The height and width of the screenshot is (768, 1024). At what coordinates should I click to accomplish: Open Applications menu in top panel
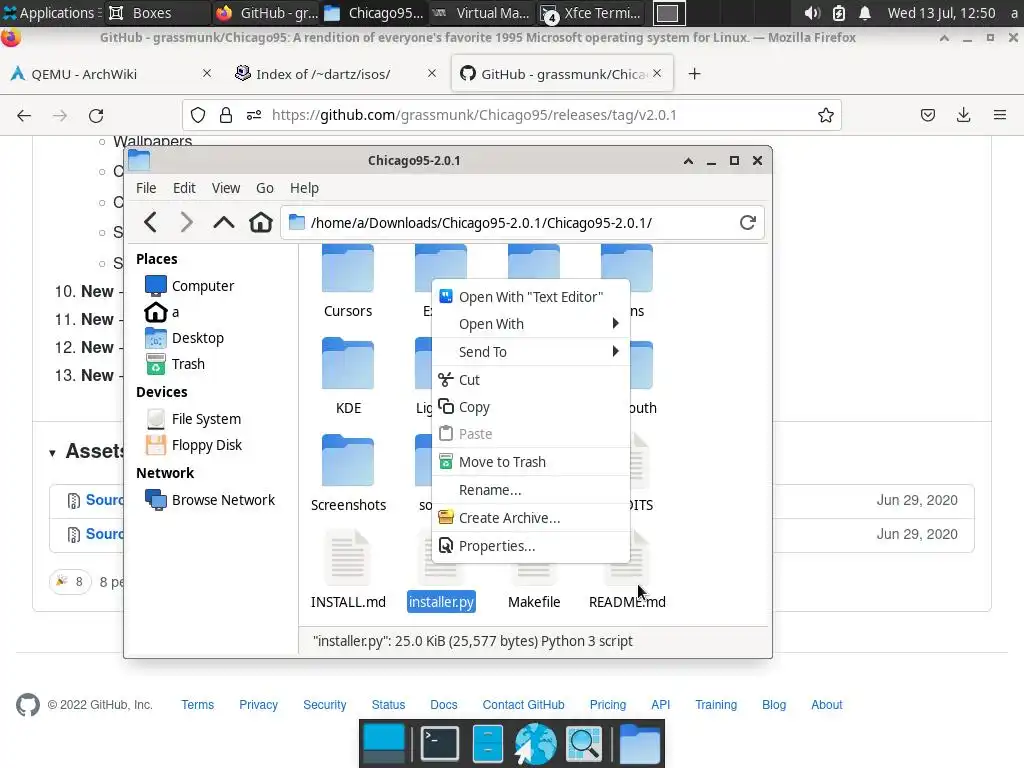coord(50,12)
